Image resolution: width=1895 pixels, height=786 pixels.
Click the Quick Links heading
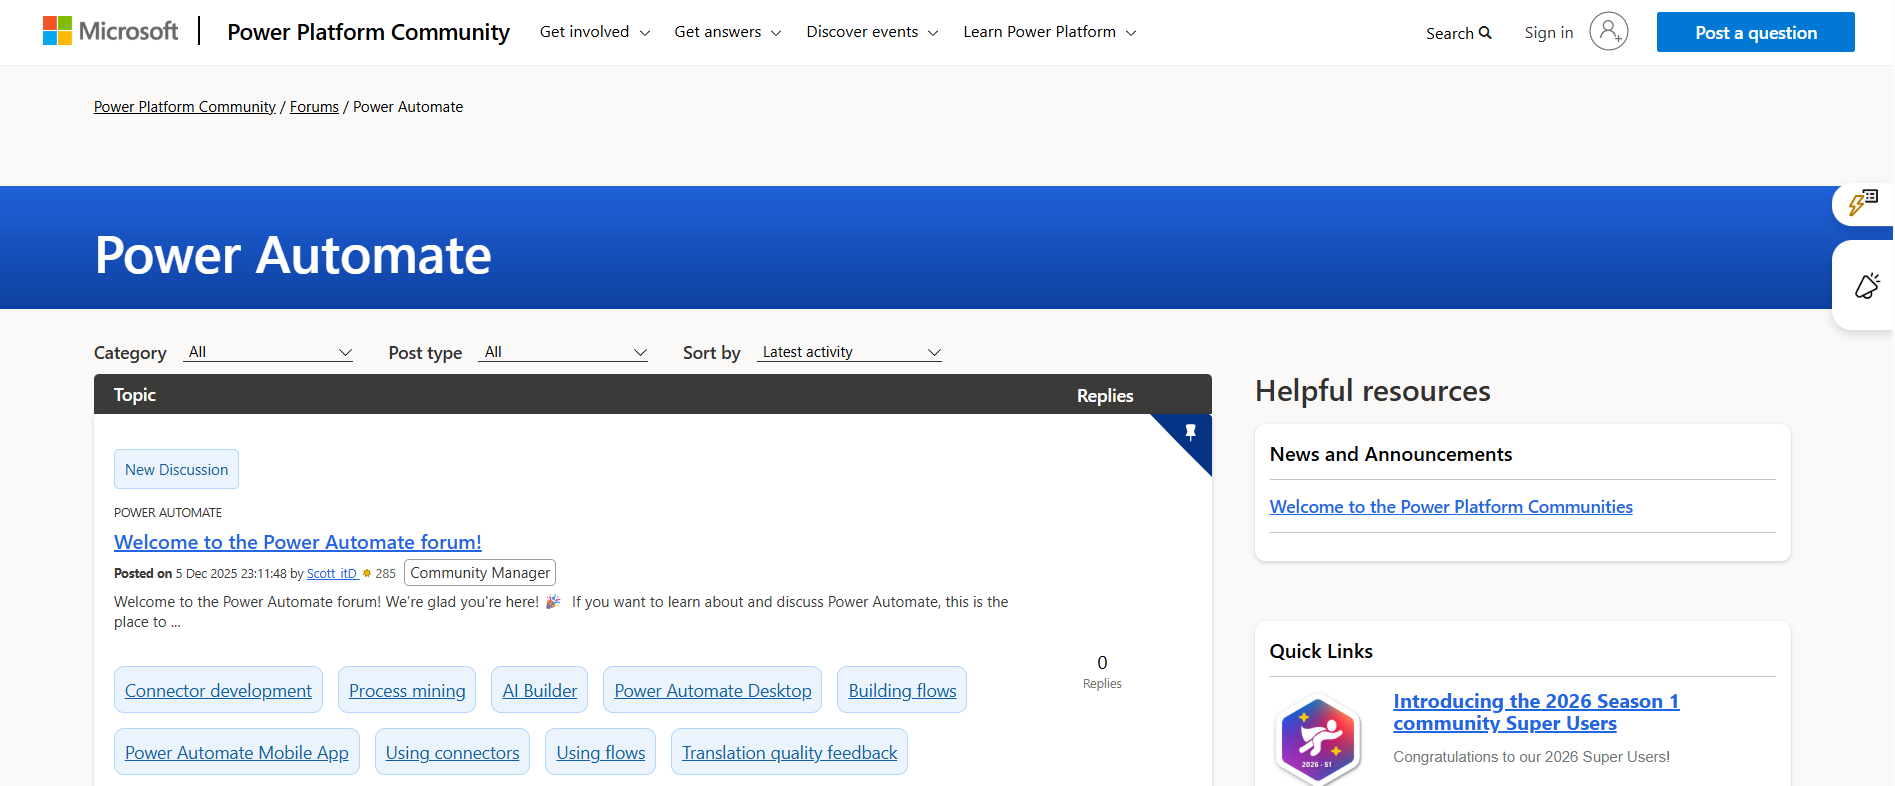click(1321, 651)
